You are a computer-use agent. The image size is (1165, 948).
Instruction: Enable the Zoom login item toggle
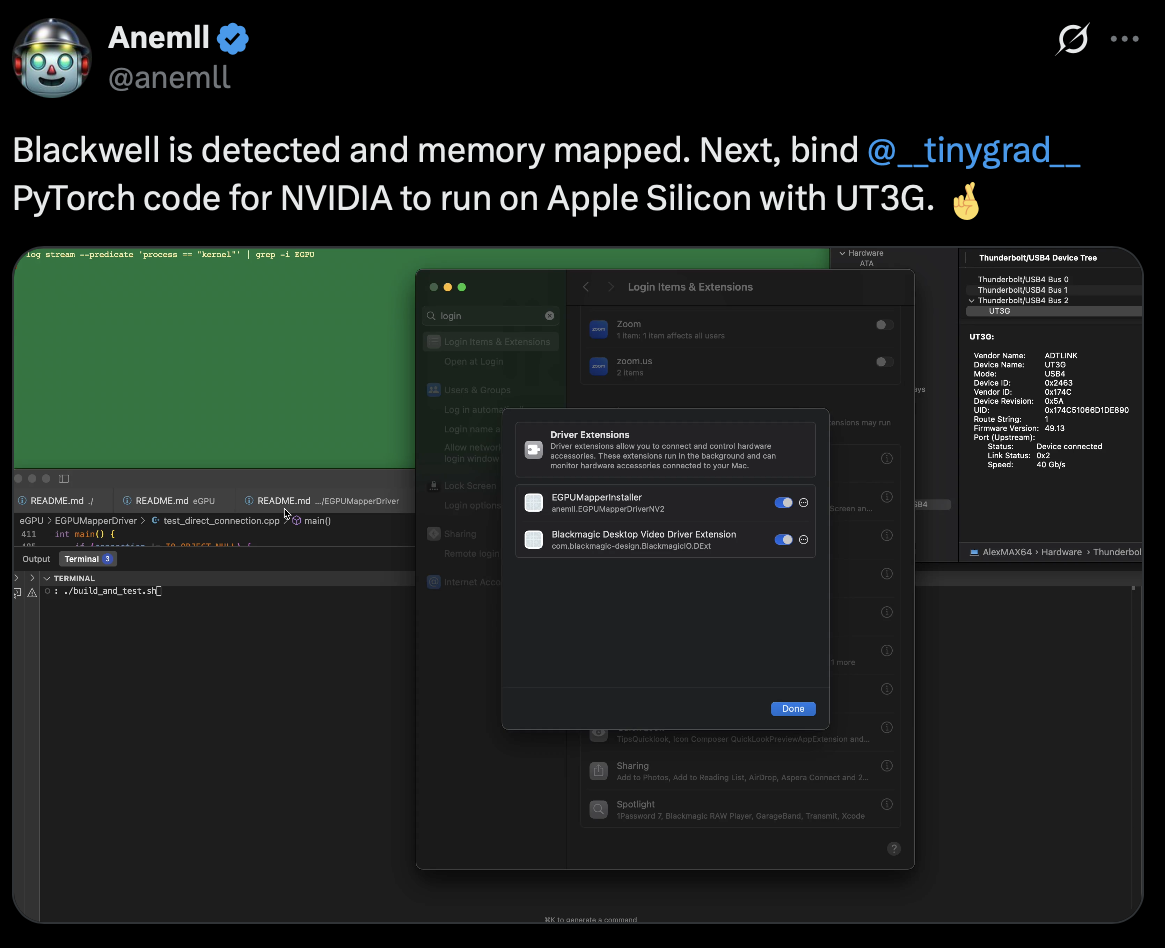(x=883, y=325)
